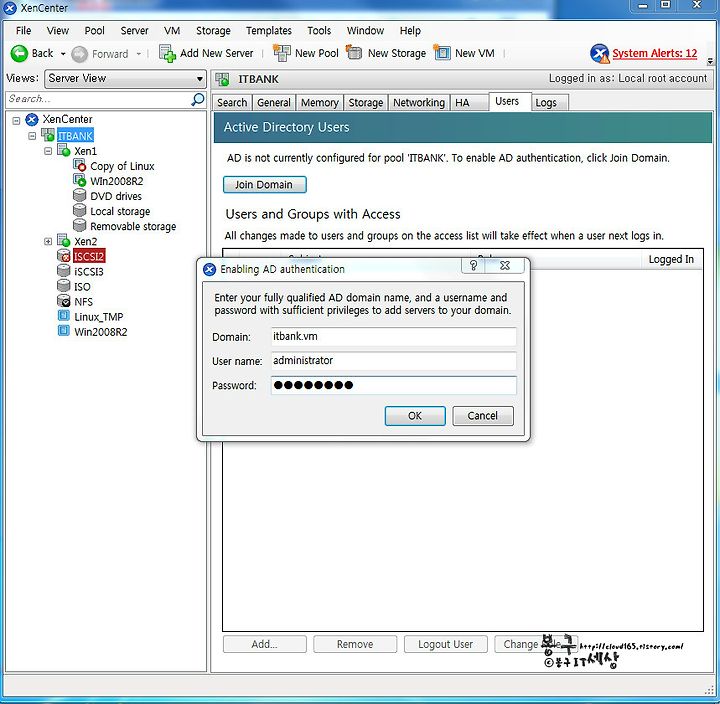720x704 pixels.
Task: Click the User name input field
Action: click(394, 360)
